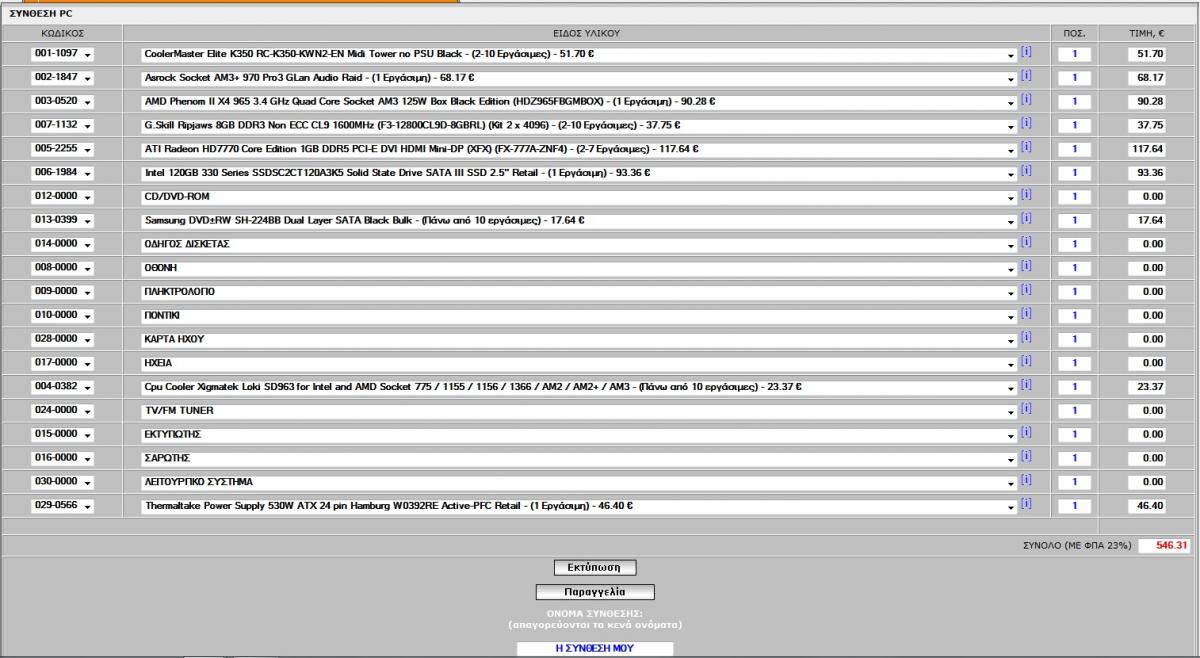The width and height of the screenshot is (1200, 658).
Task: Expand the TV/FM TUNER product dropdown
Action: tap(579, 411)
